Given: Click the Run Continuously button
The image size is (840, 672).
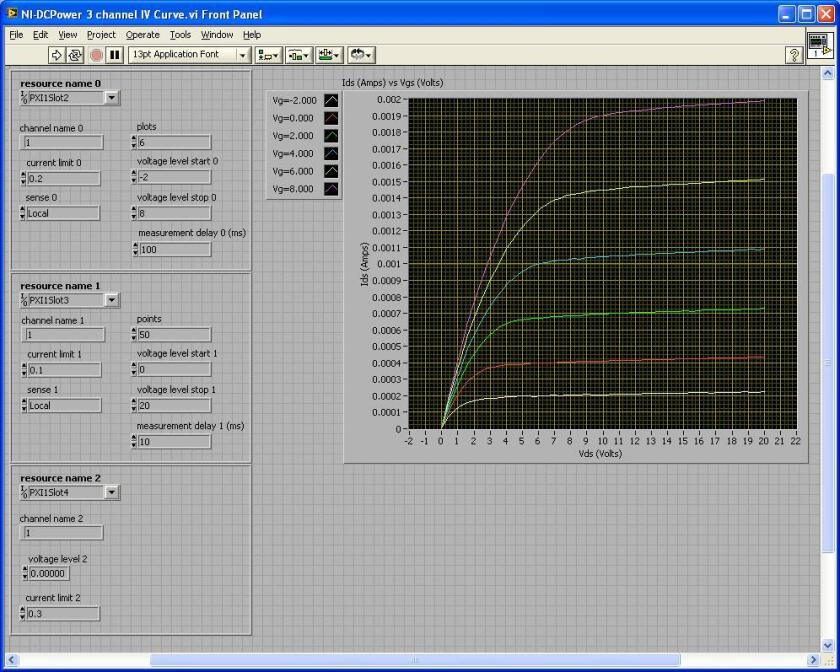Looking at the screenshot, I should pyautogui.click(x=76, y=55).
